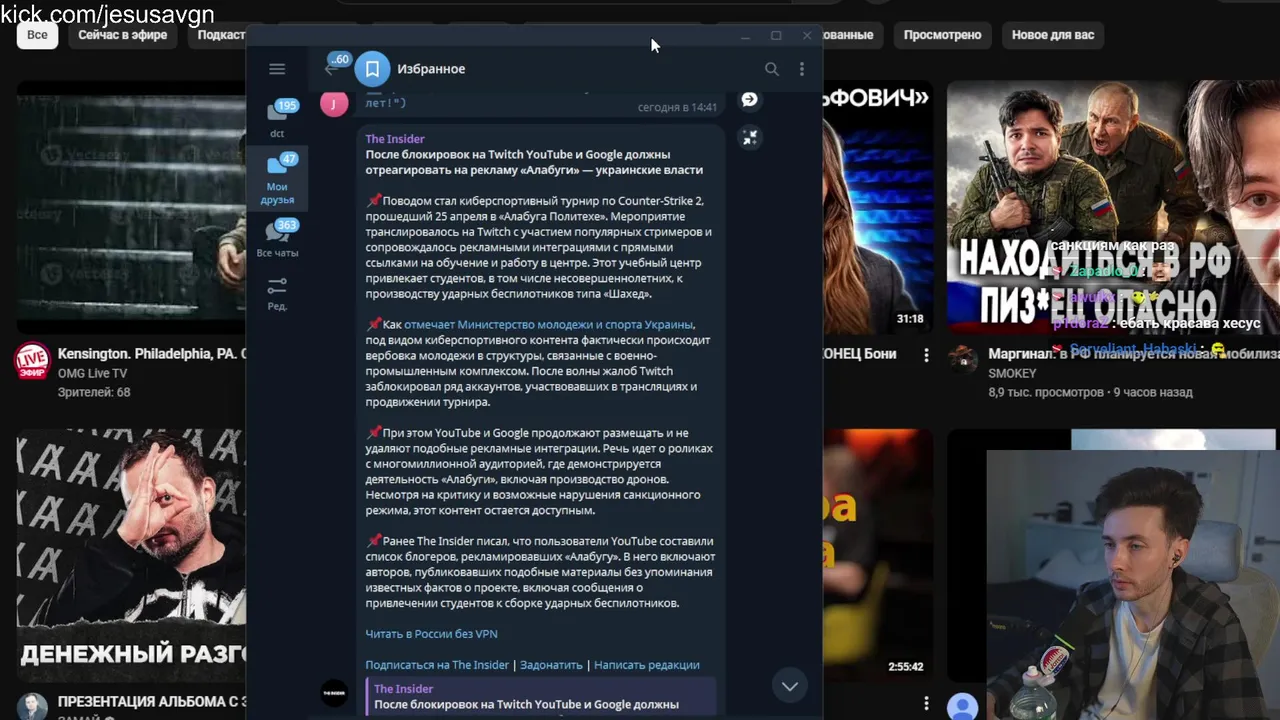
Task: Open the OMG Live TV channel name
Action: [x=92, y=373]
